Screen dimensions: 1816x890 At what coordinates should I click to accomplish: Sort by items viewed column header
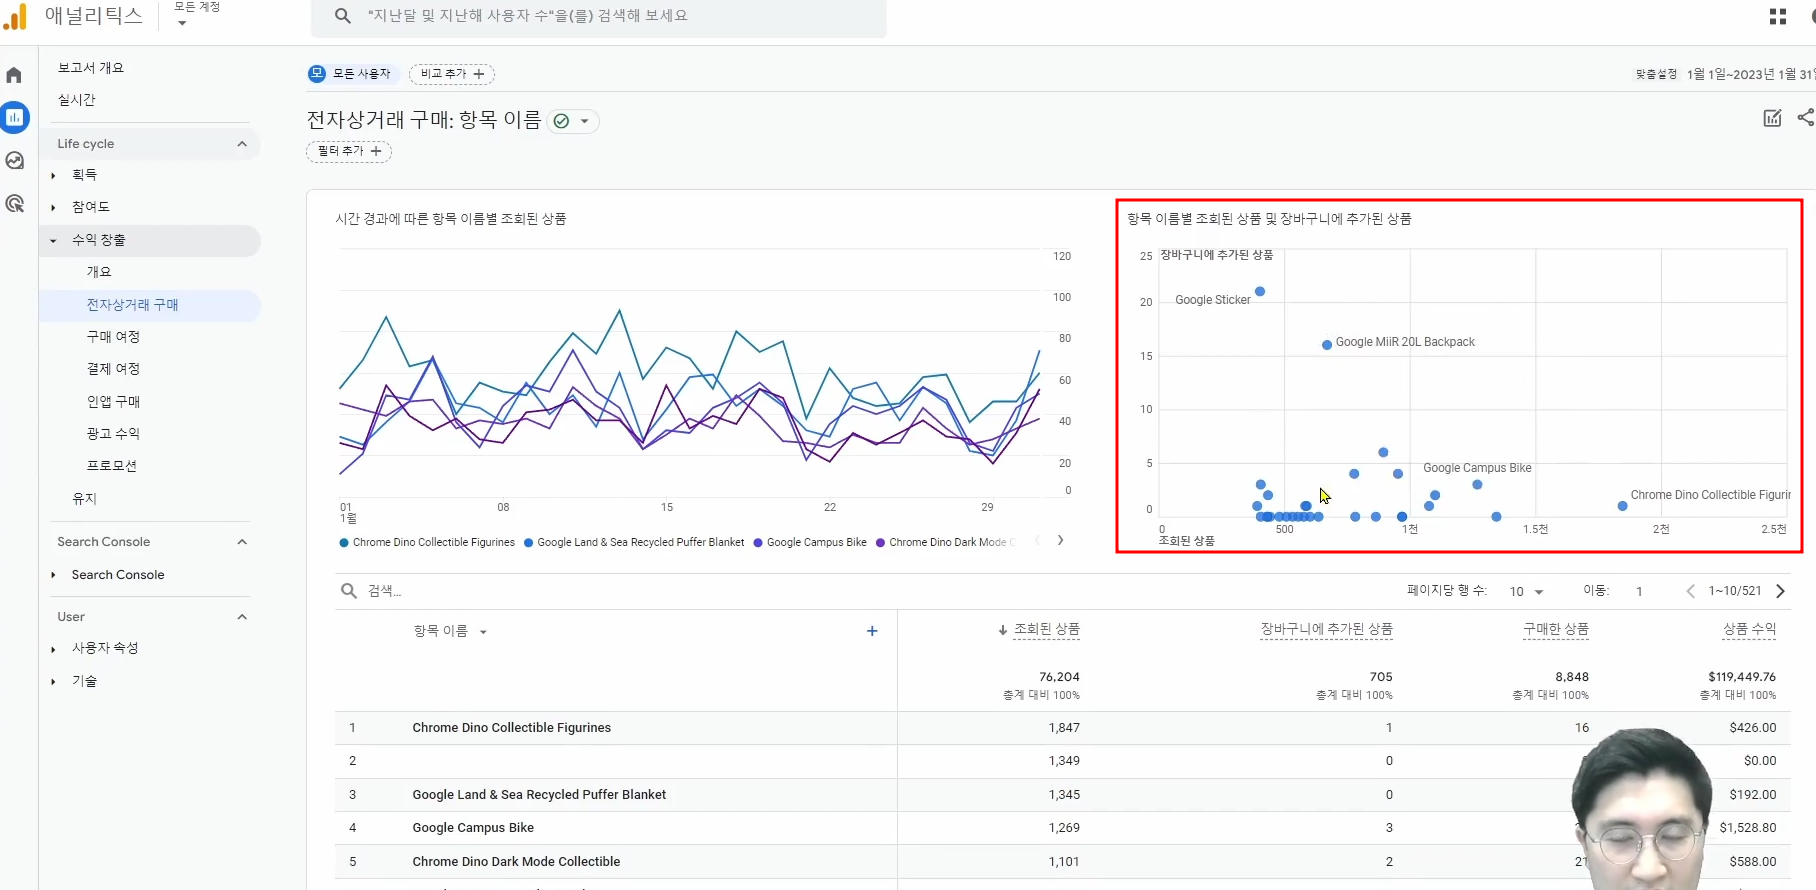[x=1047, y=629]
